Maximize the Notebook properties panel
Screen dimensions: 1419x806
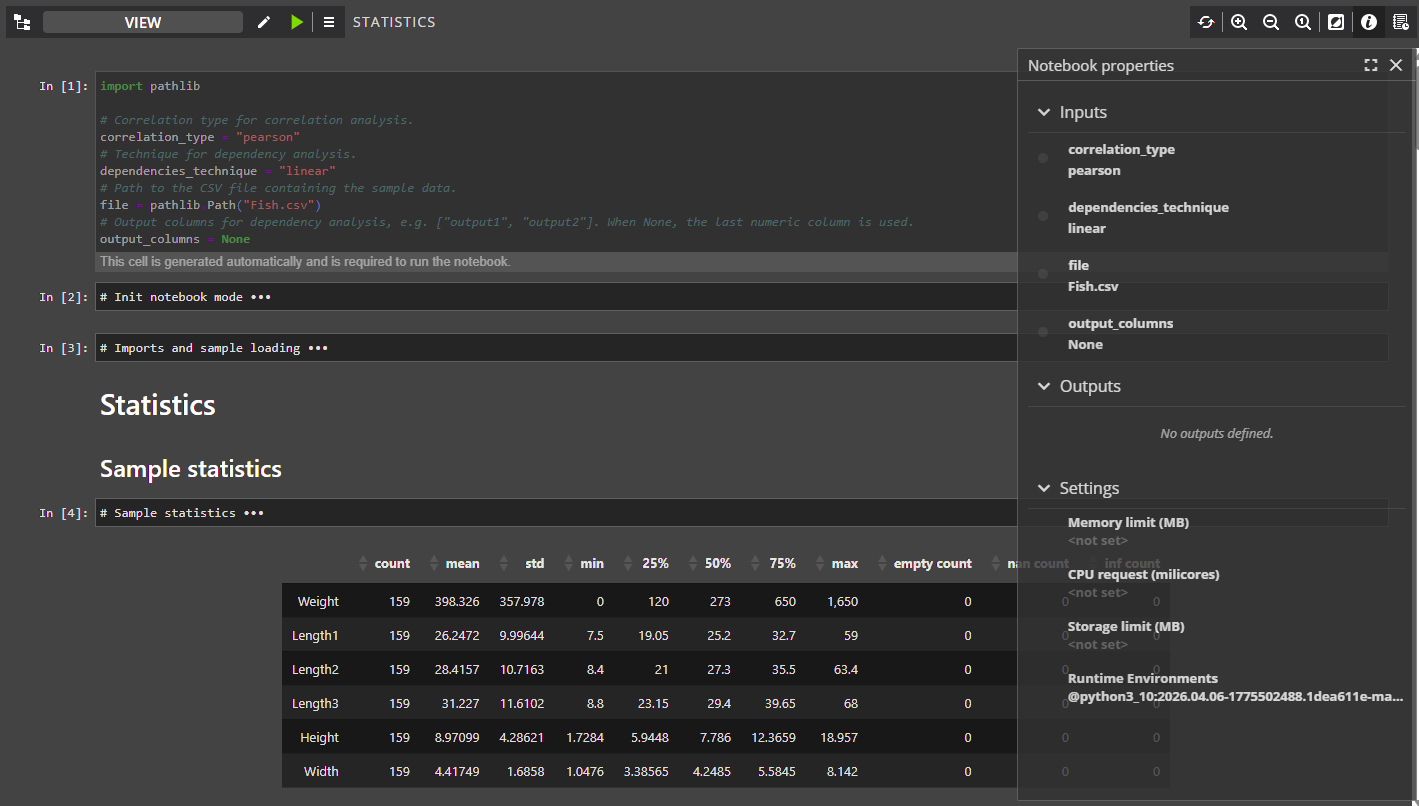point(1371,65)
